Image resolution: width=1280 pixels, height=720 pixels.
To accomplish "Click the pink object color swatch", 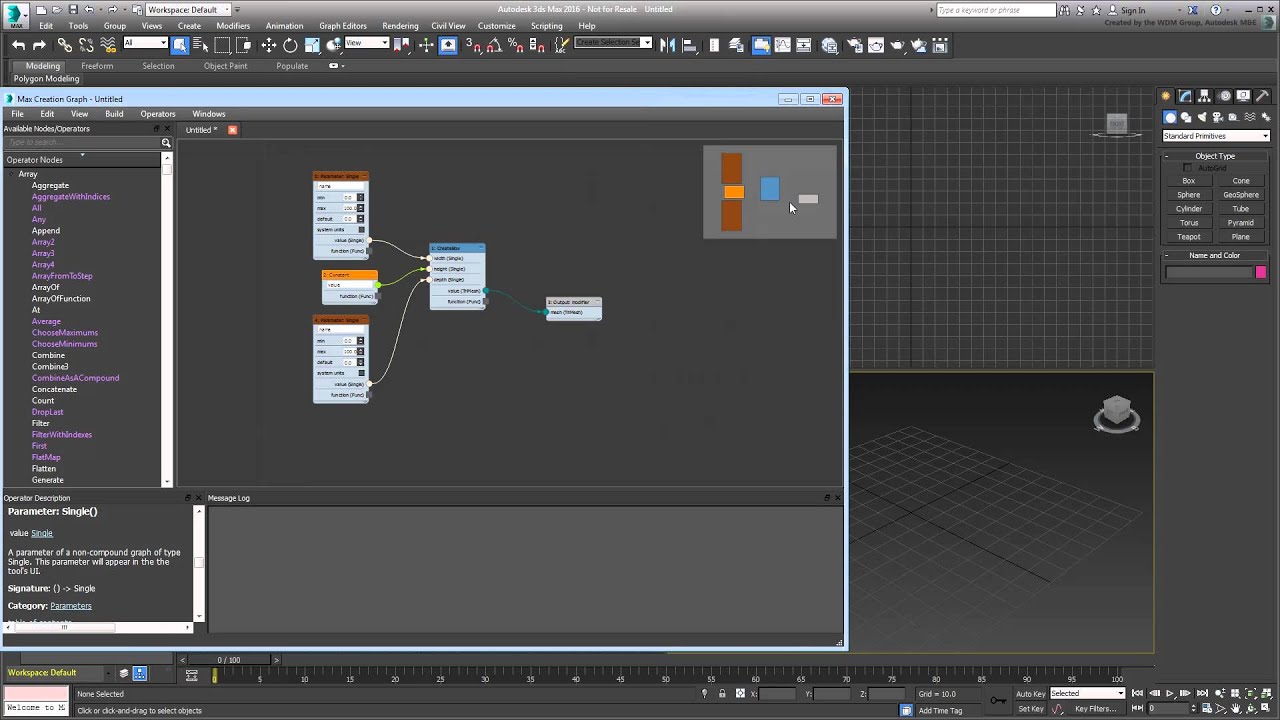I will (x=1261, y=272).
